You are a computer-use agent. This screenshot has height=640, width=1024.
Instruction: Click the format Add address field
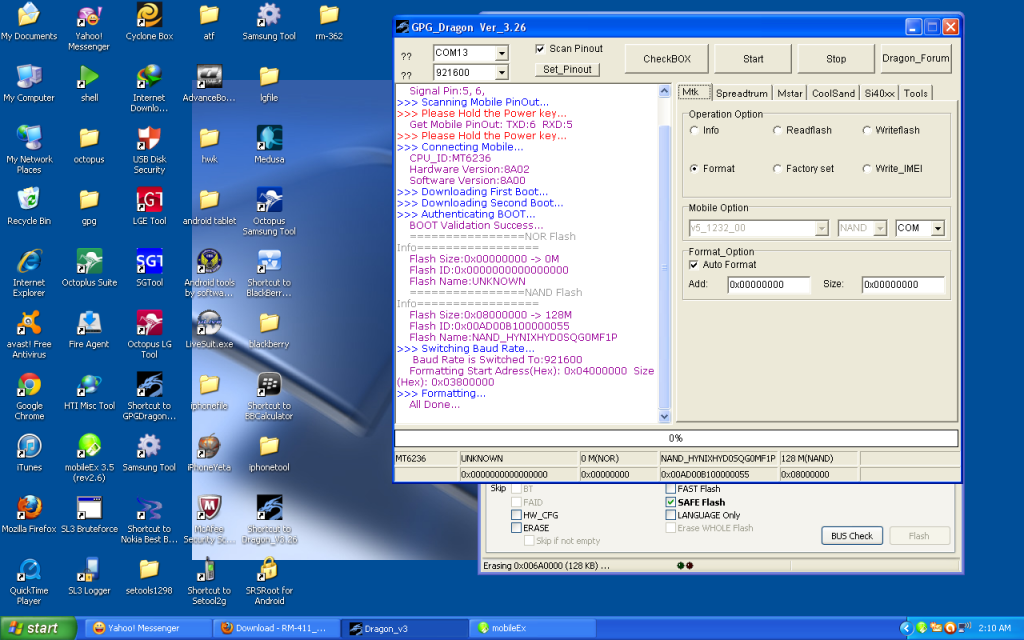point(769,285)
